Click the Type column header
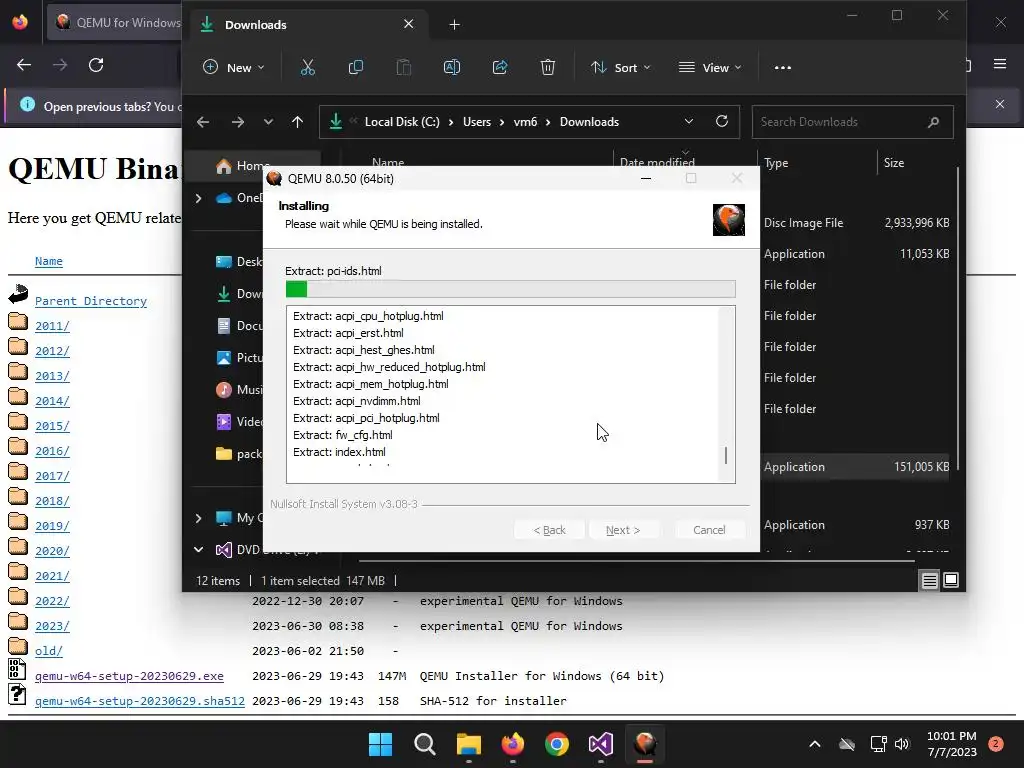 (x=776, y=163)
